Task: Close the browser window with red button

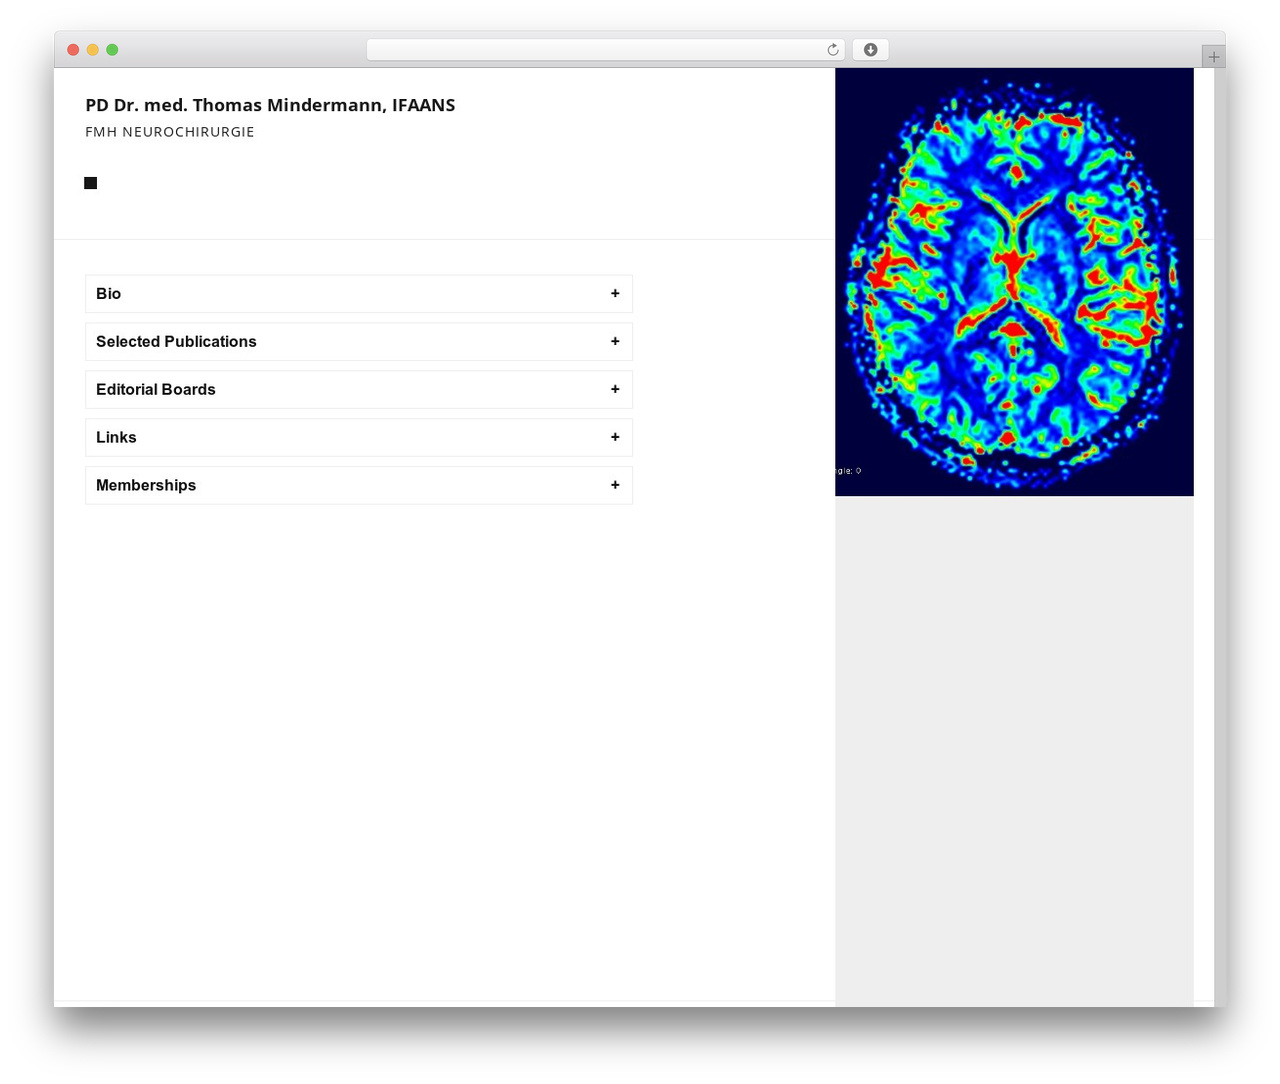Action: pos(73,50)
